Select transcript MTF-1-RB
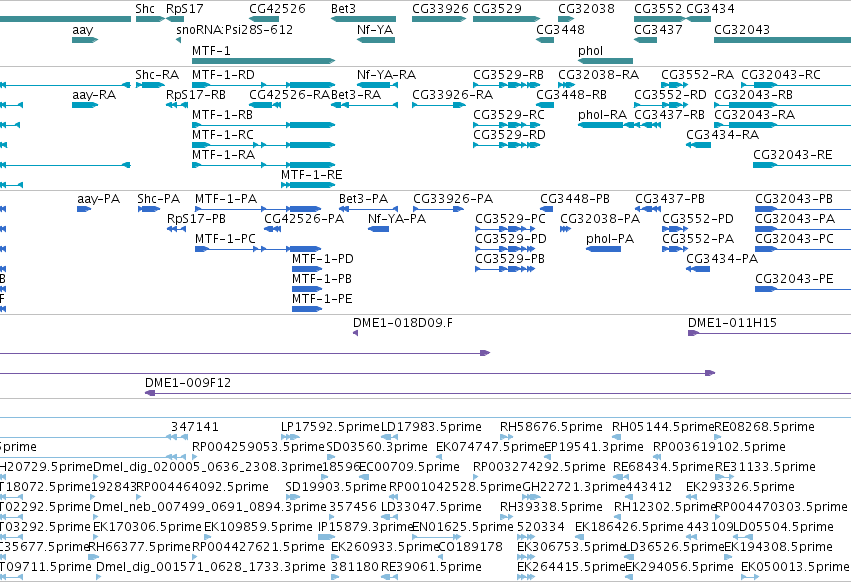Viewport: 851px width, 582px height. (x=263, y=125)
